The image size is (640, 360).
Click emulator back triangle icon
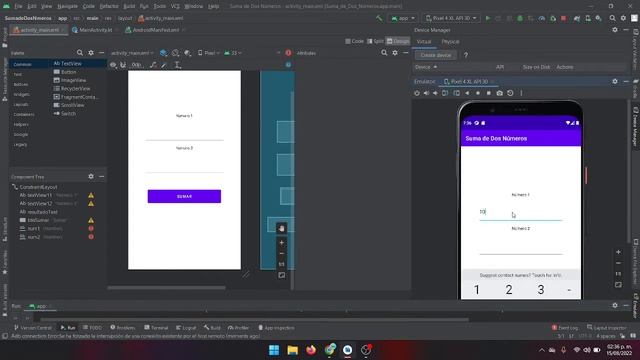[467, 93]
